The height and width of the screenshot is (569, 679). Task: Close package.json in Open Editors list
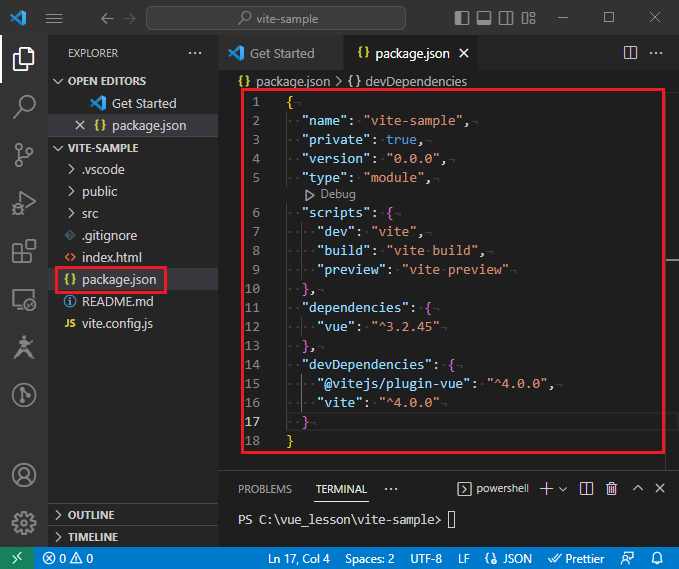pos(80,126)
